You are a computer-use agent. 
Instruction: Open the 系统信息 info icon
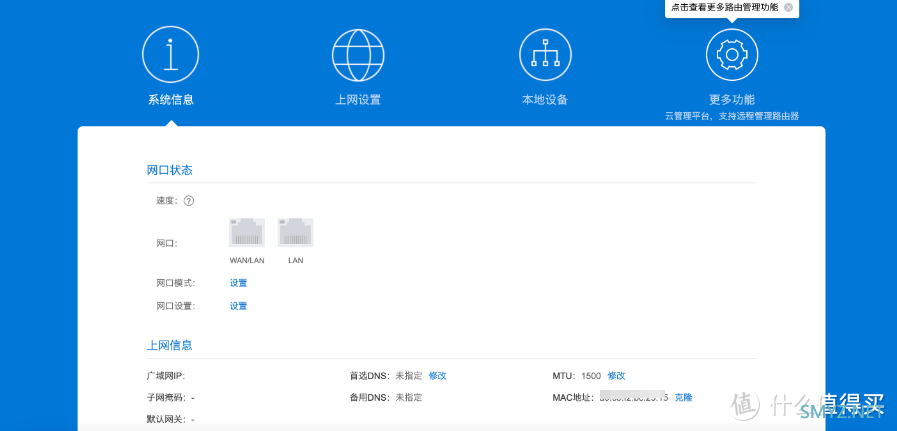(x=170, y=55)
